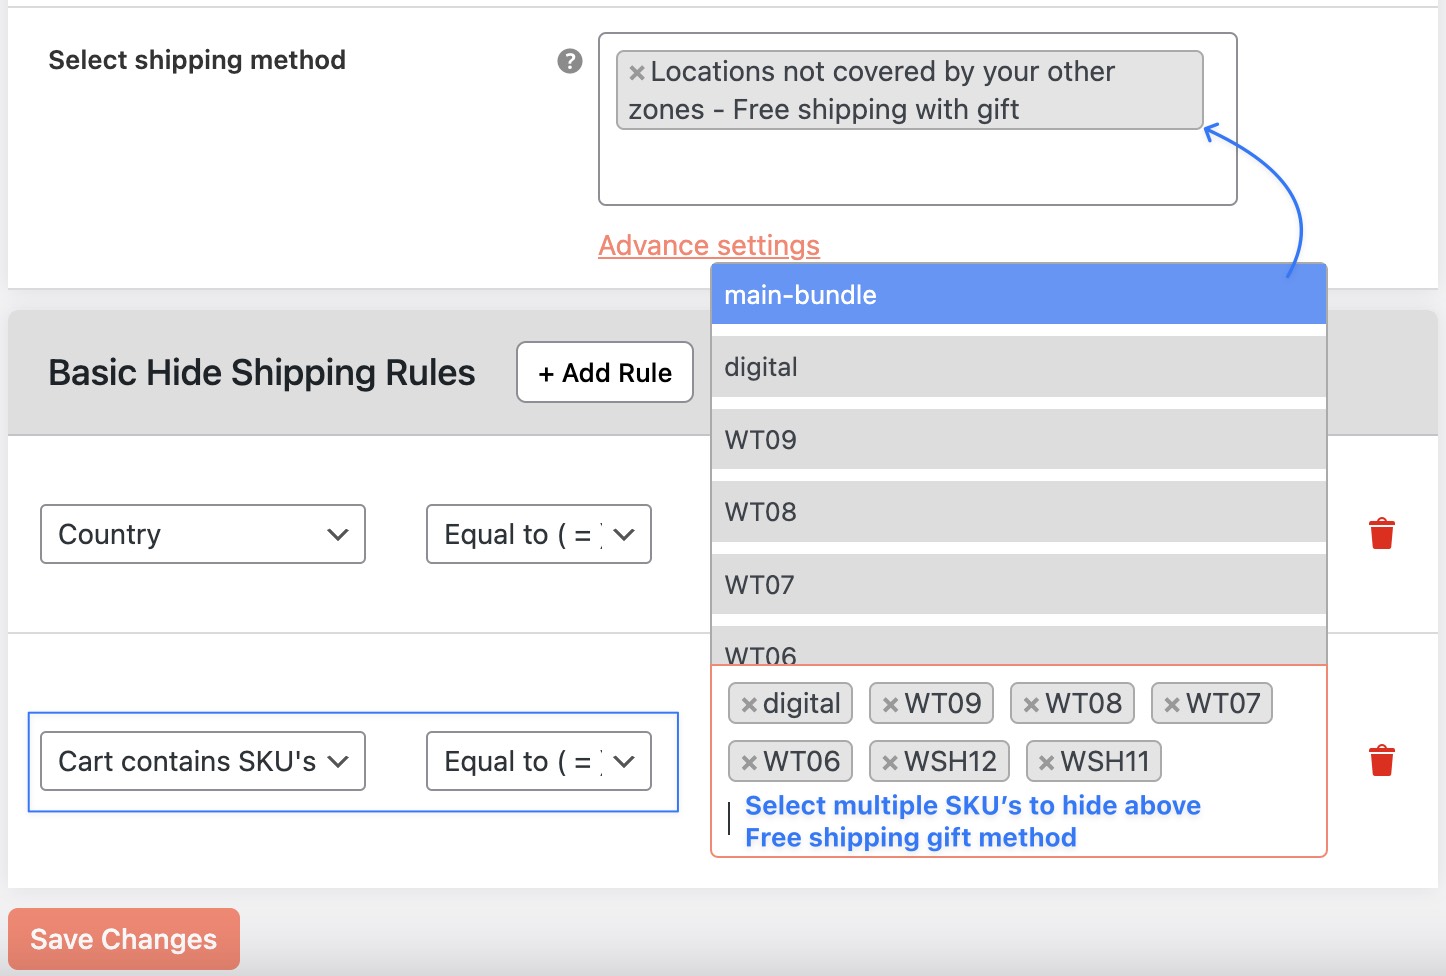Choose WT09 option in the dropdown list

[x=1018, y=439]
